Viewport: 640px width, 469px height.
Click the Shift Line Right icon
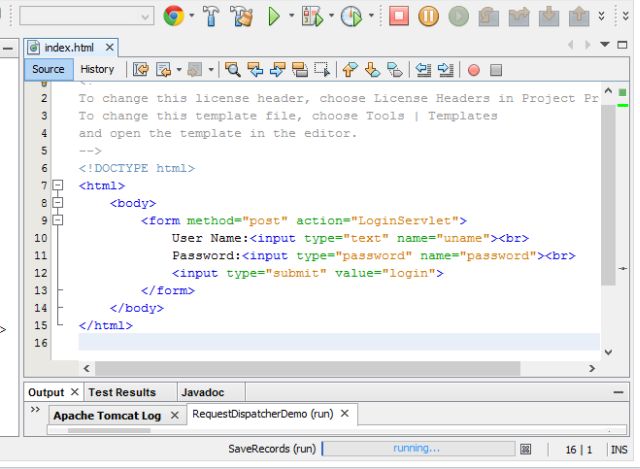[446, 70]
